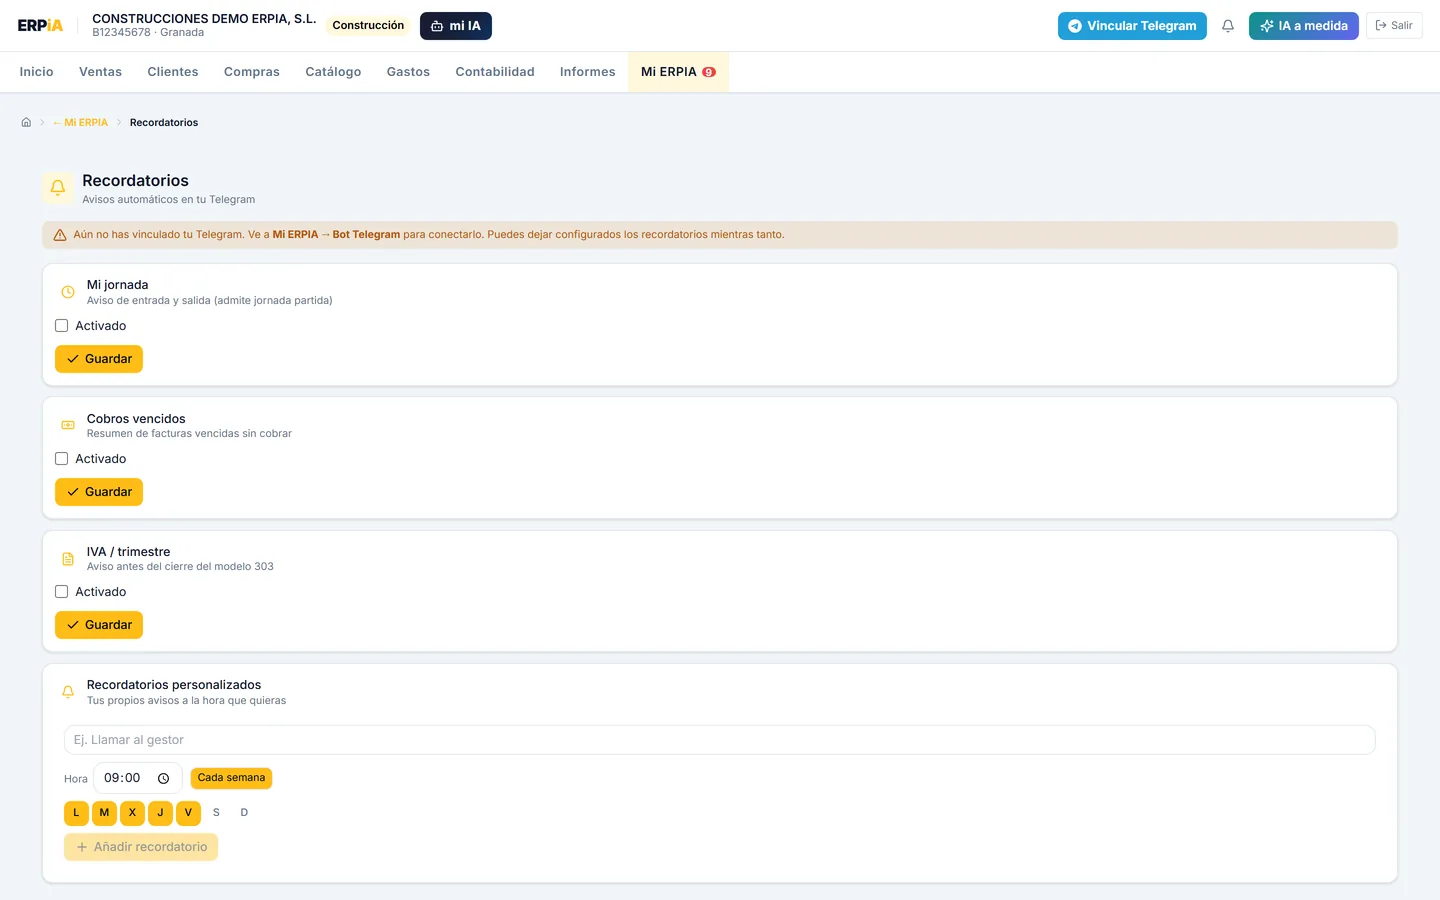Viewport: 1440px width, 900px height.
Task: Toggle the Cada semana frequency chip
Action: coord(231,778)
